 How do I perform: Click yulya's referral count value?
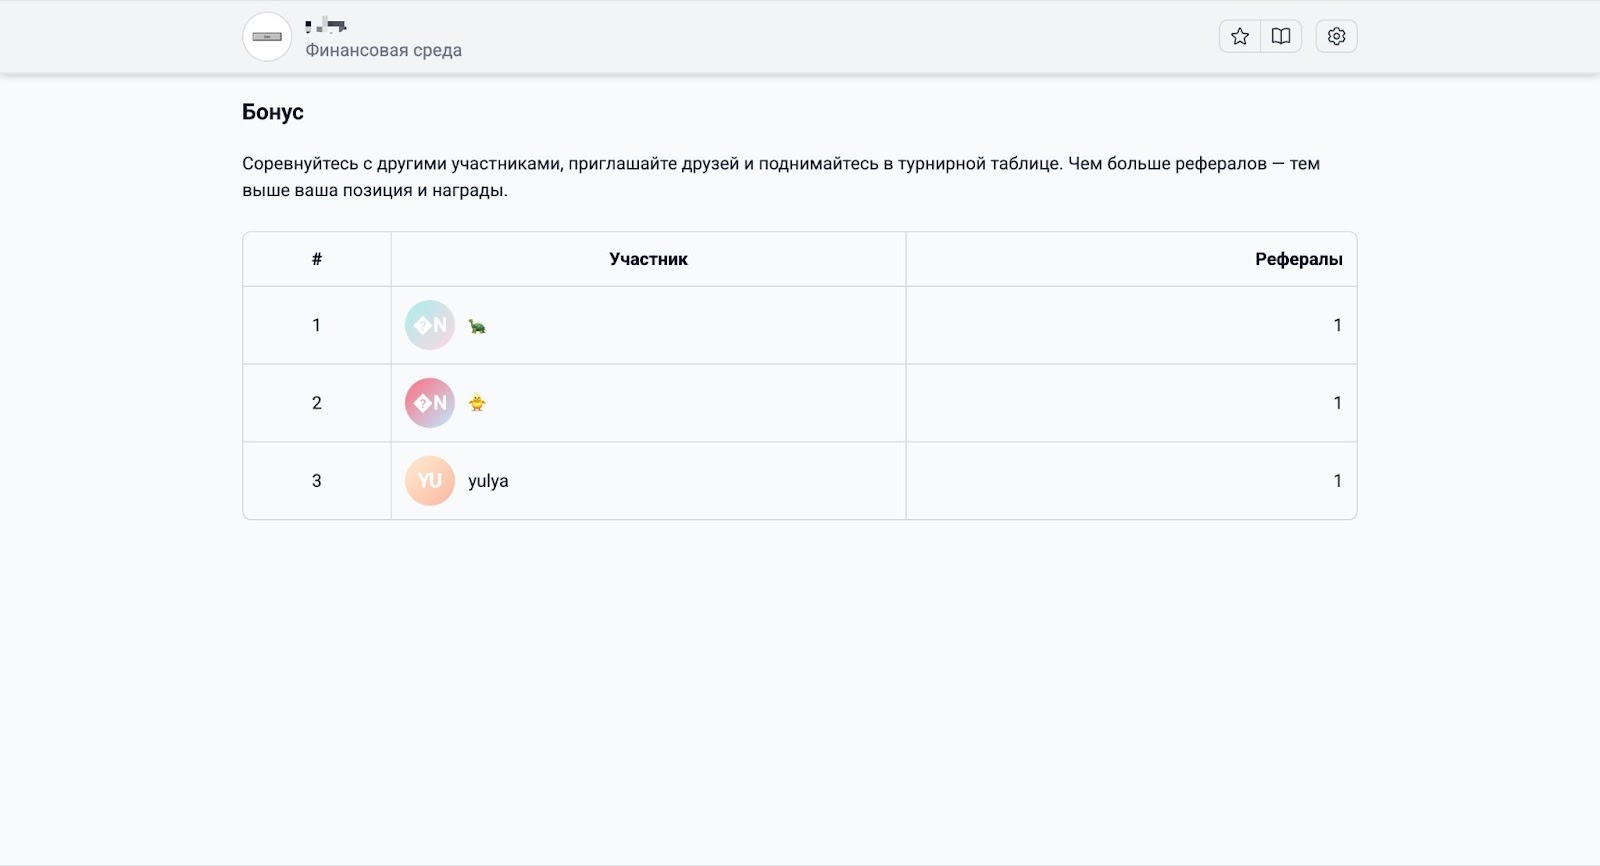click(x=1337, y=481)
